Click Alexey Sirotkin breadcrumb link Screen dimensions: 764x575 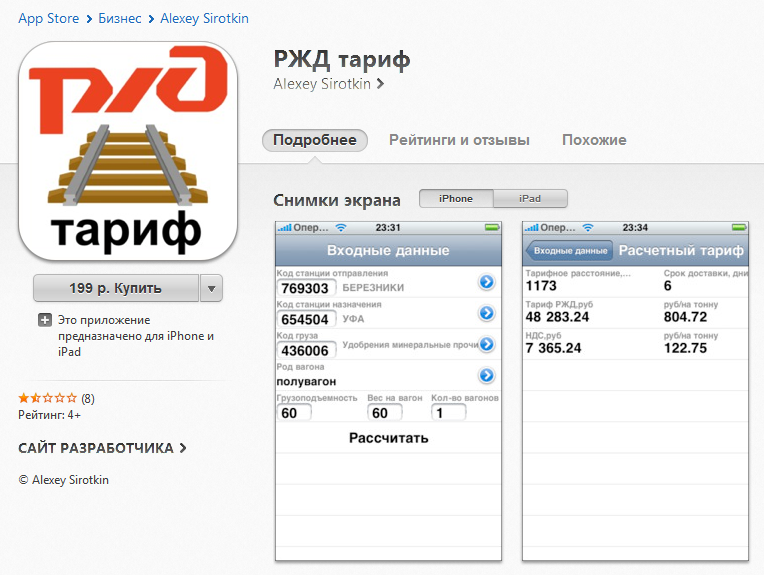click(x=205, y=19)
